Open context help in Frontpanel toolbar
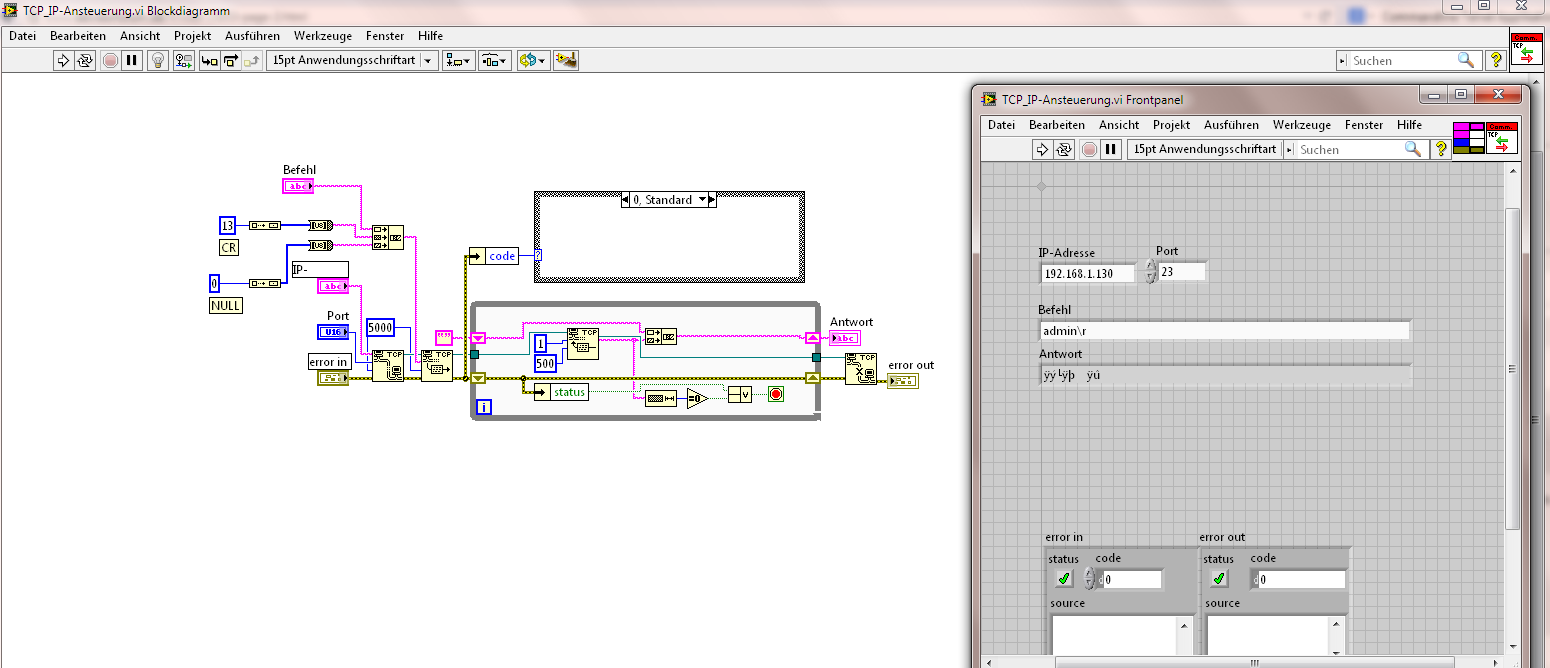This screenshot has width=1550, height=668. point(1441,149)
